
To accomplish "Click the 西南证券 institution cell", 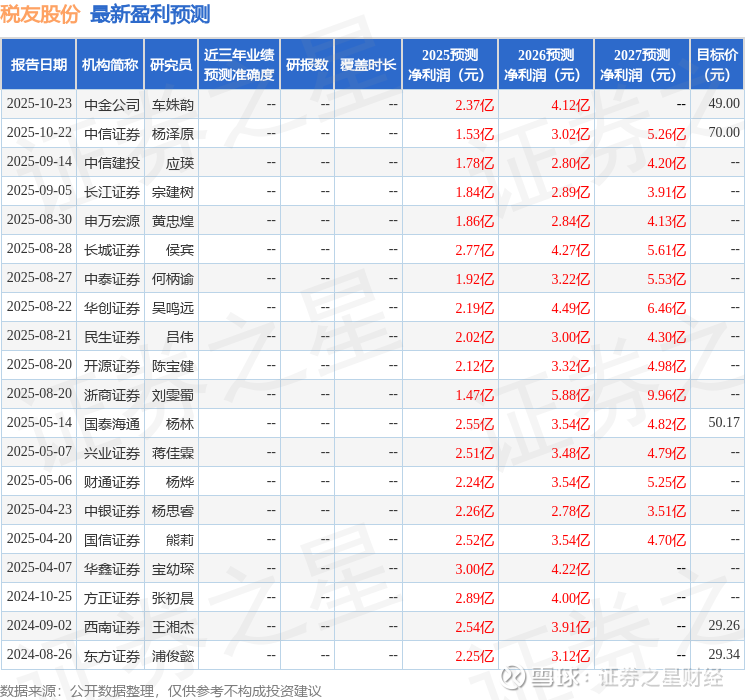I will point(112,627).
